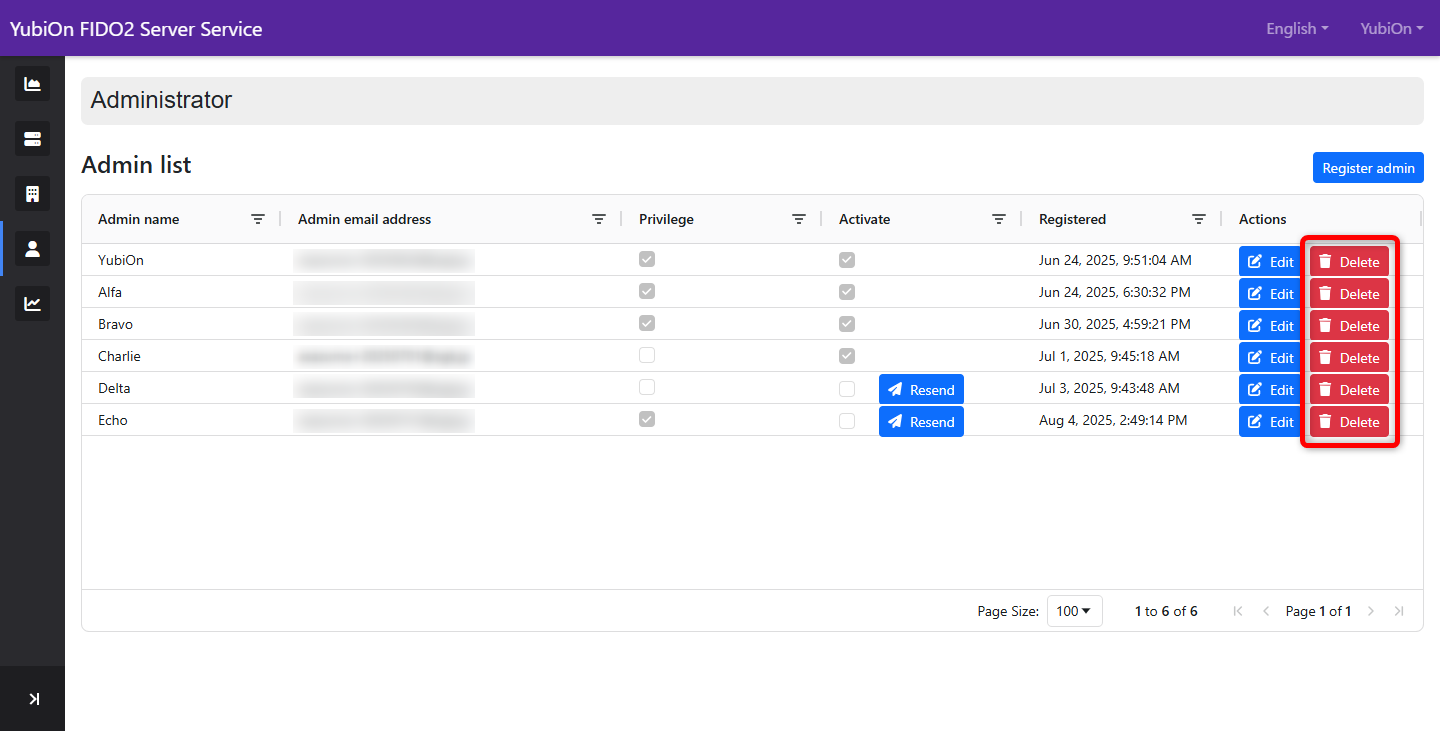This screenshot has width=1440, height=731.
Task: Open the administrator user sidebar icon
Action: pyautogui.click(x=32, y=249)
